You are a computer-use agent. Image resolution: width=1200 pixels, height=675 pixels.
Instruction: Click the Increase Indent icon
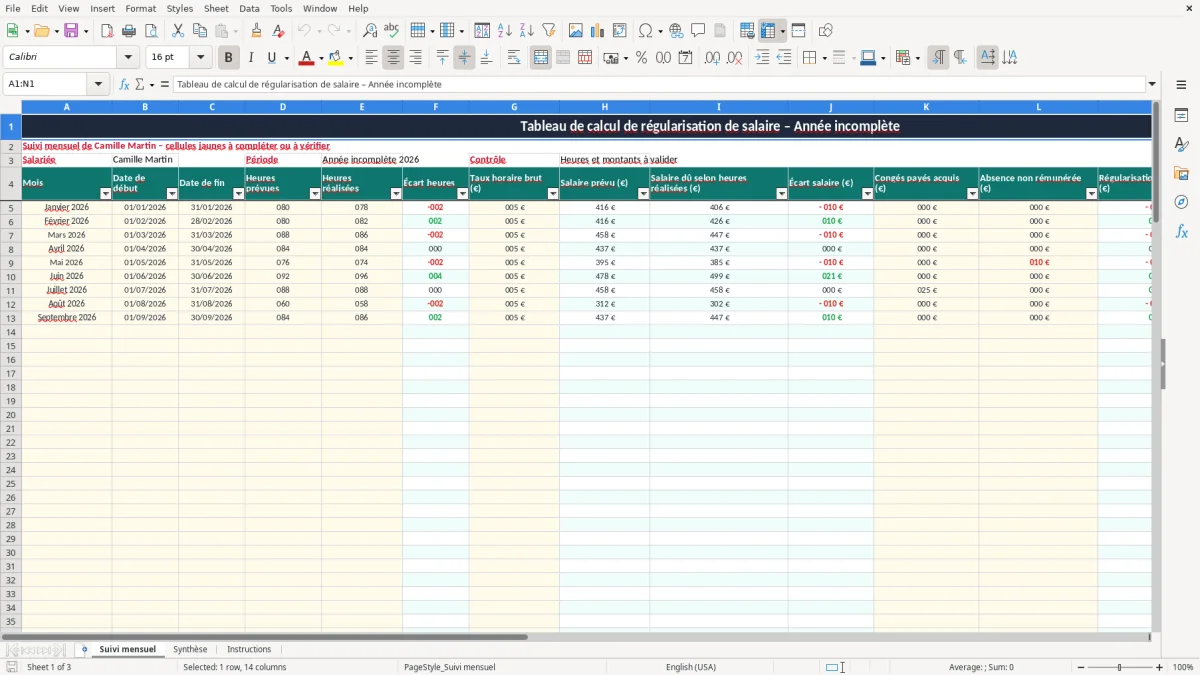coord(762,58)
